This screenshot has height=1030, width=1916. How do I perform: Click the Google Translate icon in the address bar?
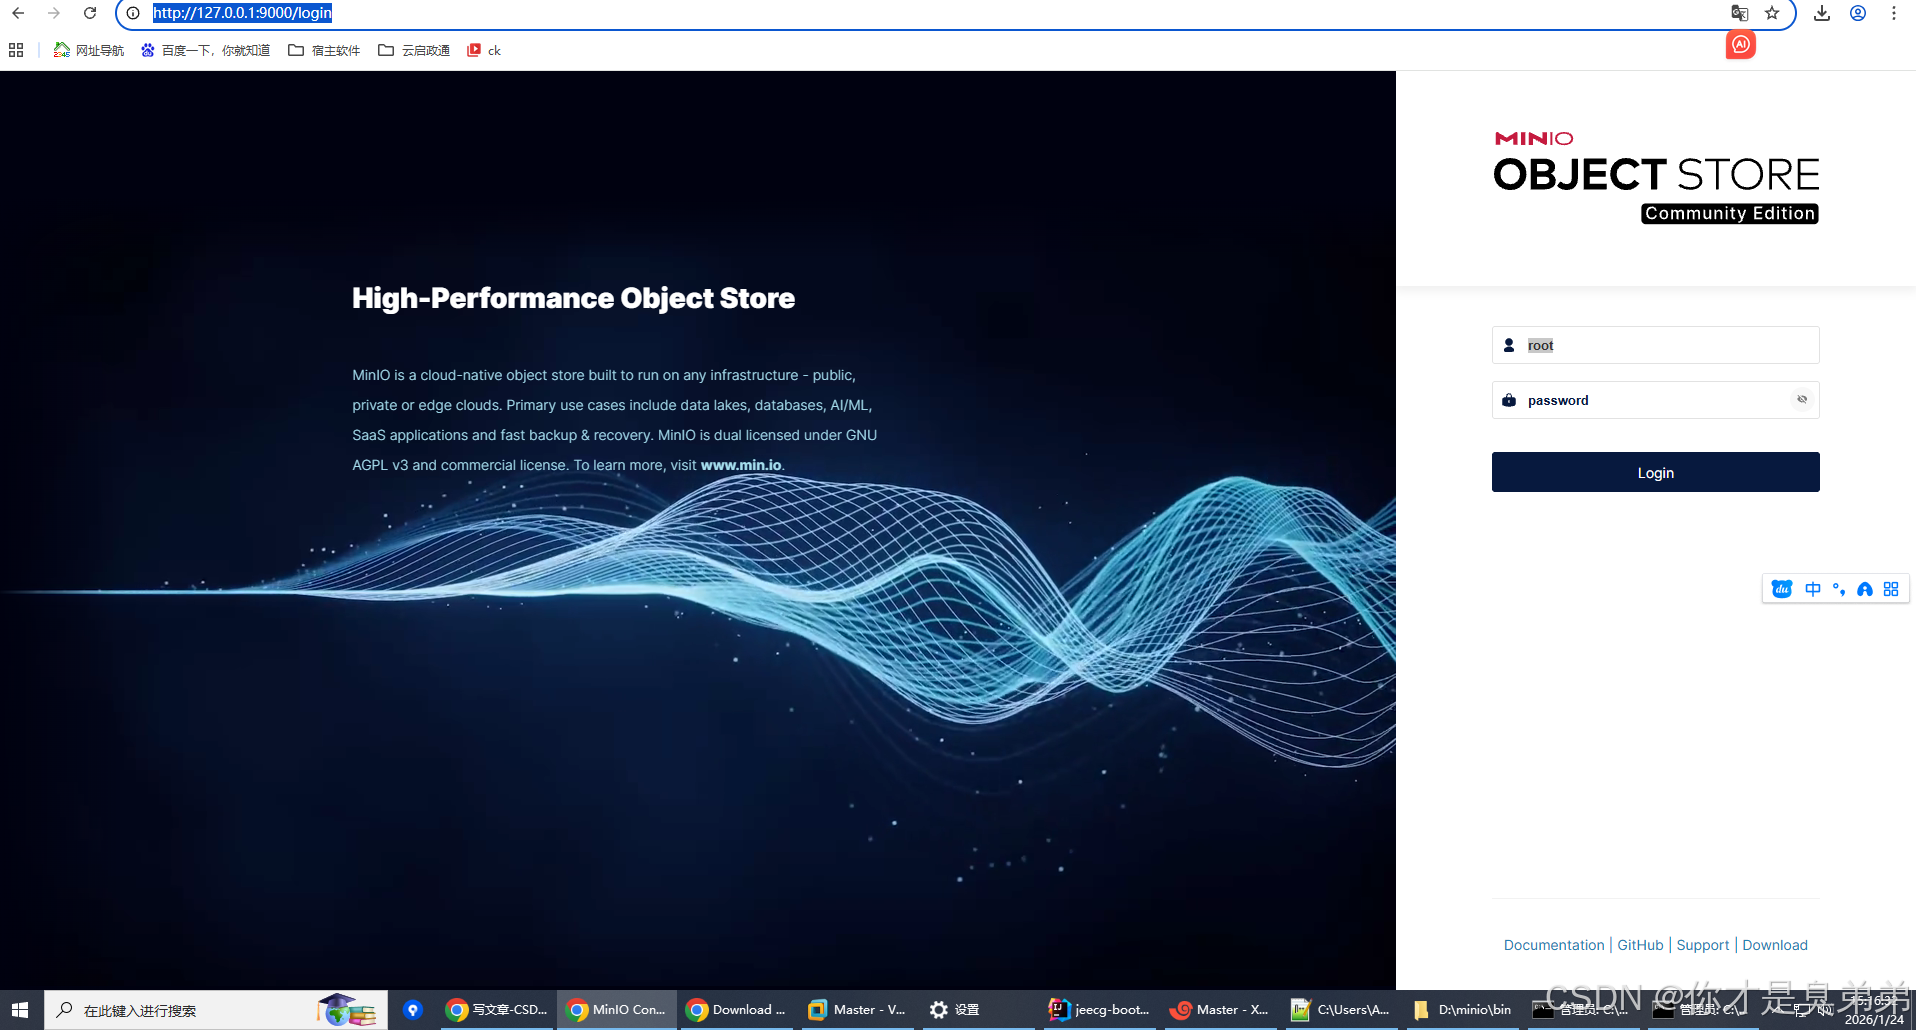1739,13
